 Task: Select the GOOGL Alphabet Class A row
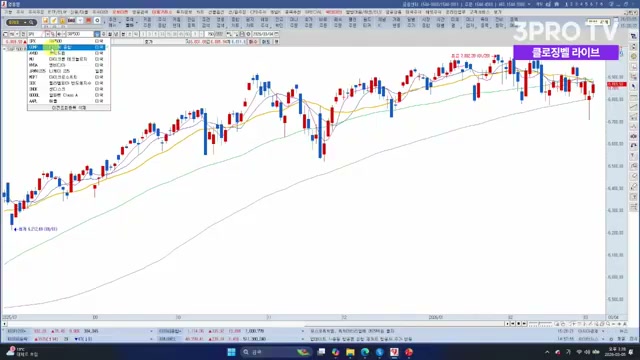click(x=68, y=95)
